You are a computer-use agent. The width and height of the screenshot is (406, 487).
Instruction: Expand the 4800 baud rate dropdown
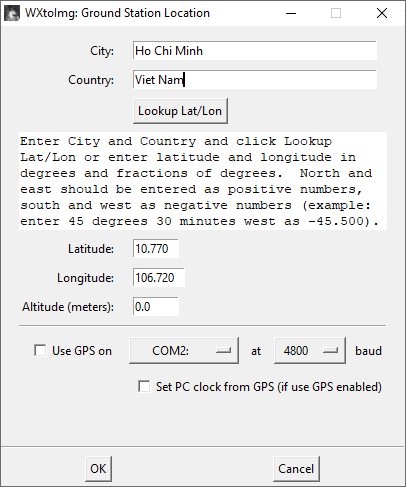click(310, 351)
